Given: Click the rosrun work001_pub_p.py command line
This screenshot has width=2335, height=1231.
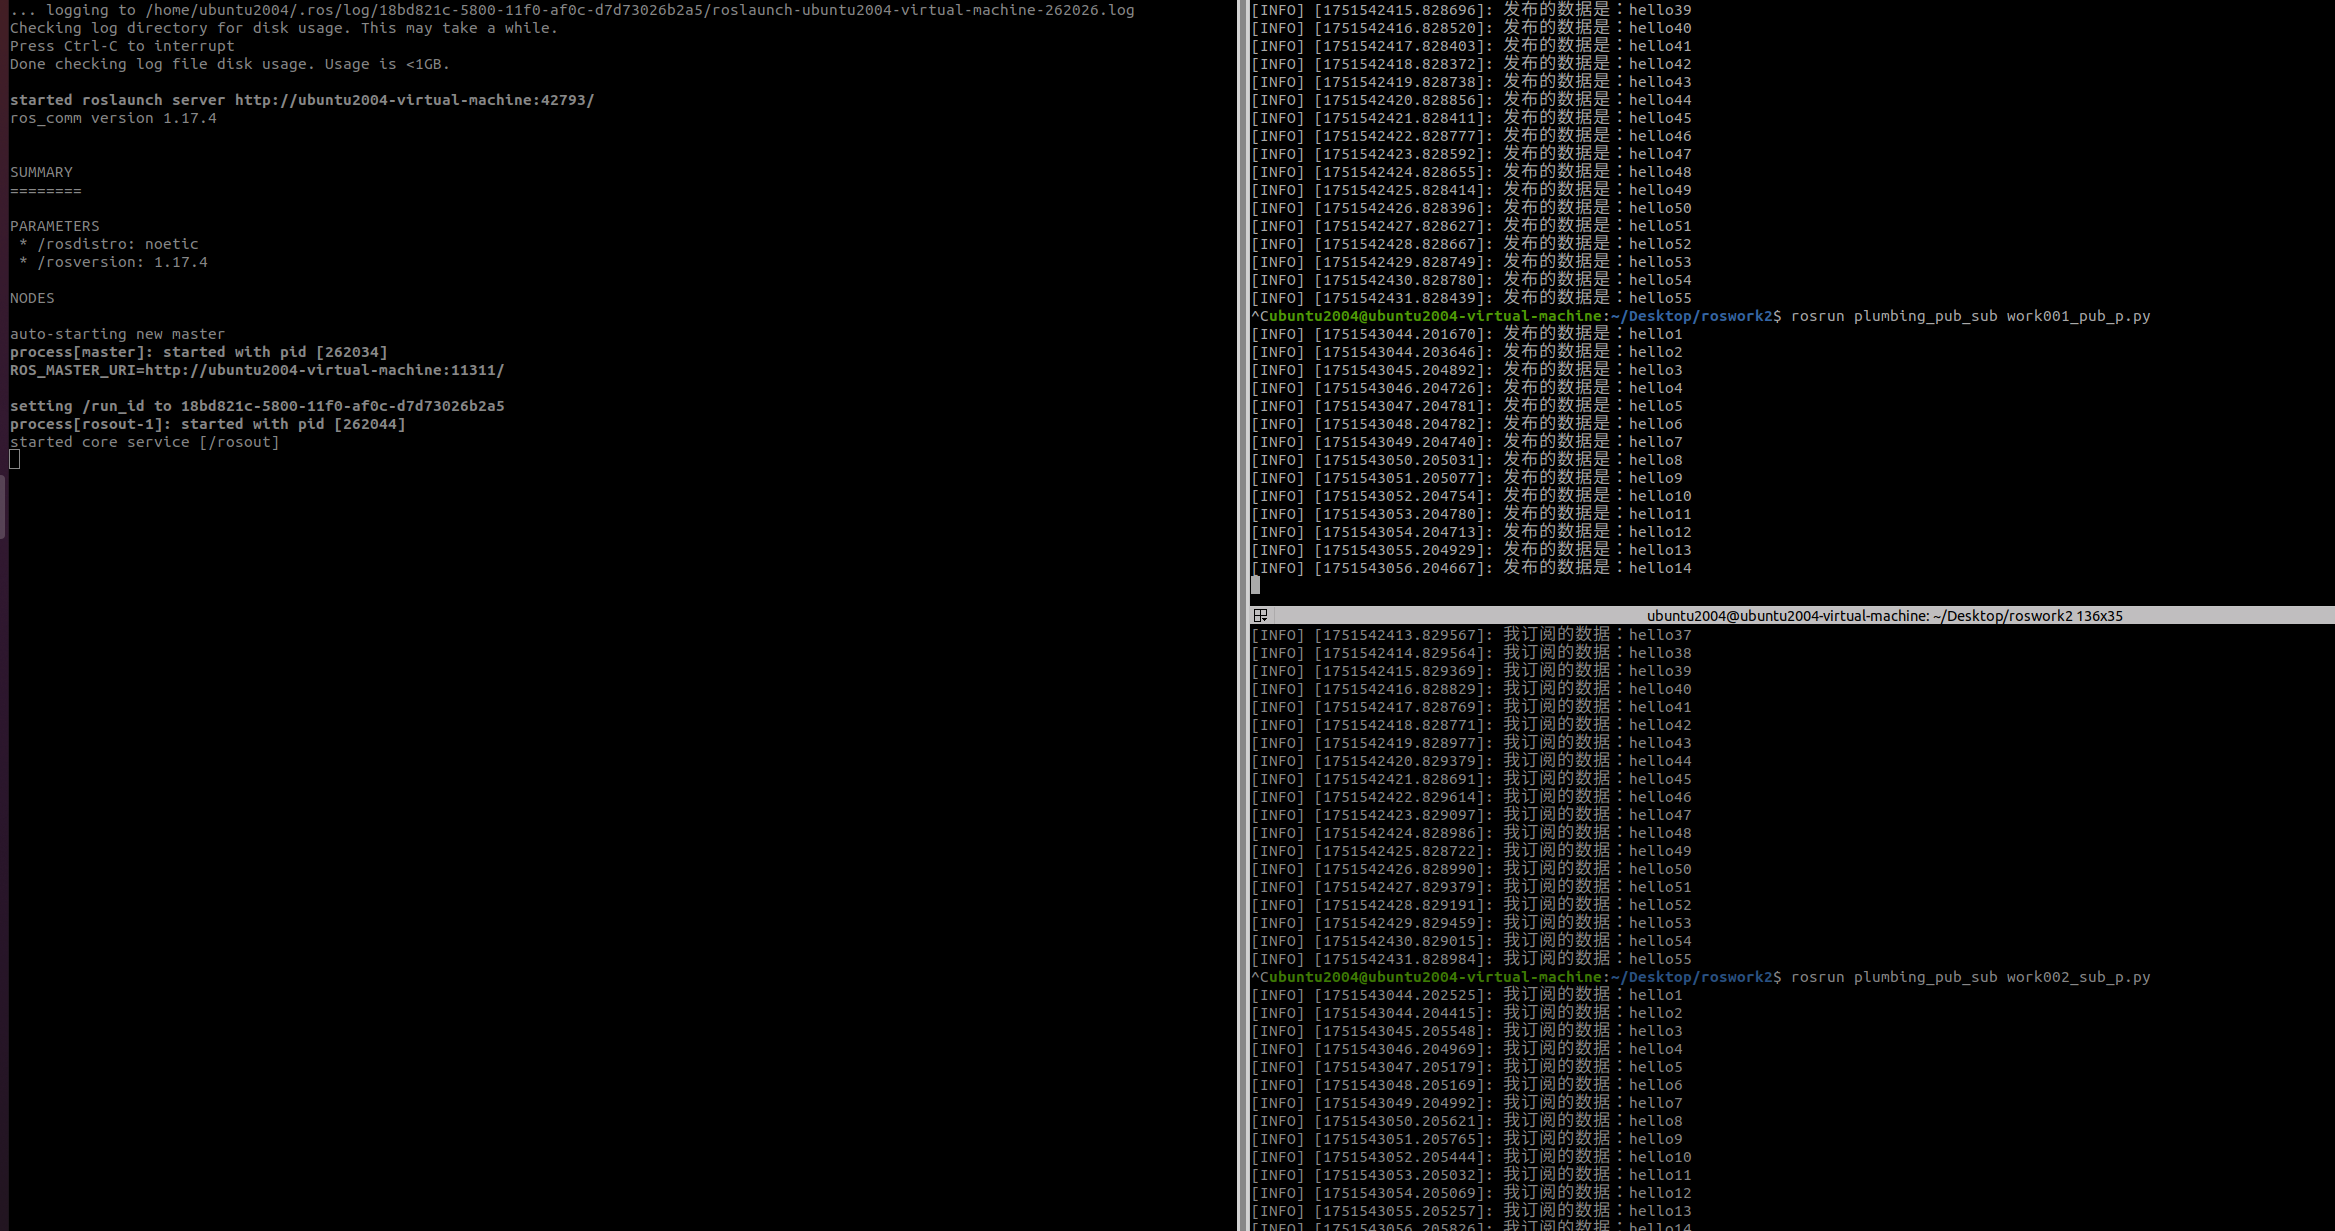Looking at the screenshot, I should tap(1969, 316).
